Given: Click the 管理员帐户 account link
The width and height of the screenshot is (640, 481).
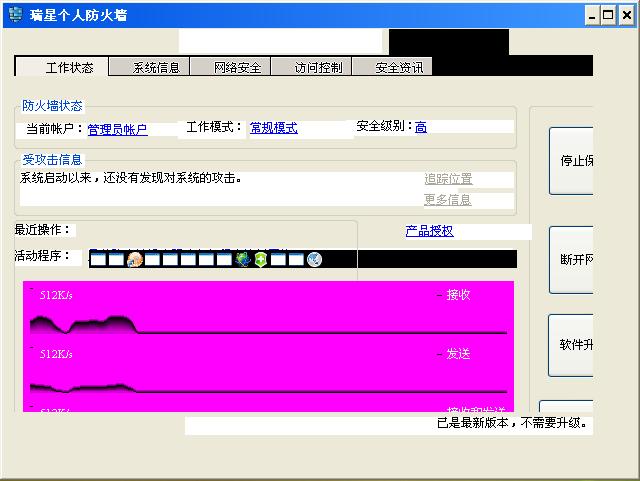Looking at the screenshot, I should click(x=118, y=129).
